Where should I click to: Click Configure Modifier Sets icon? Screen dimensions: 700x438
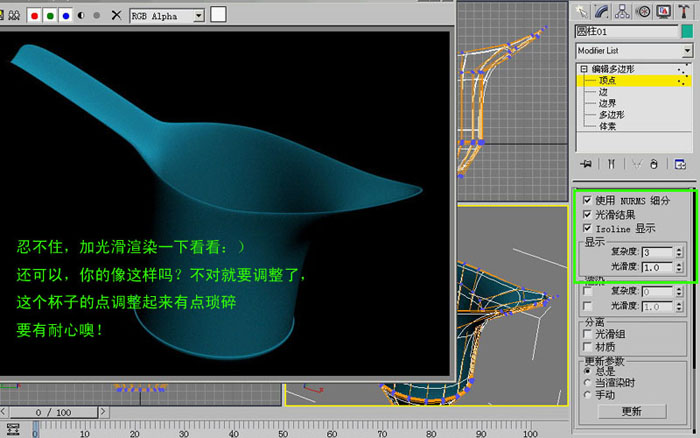click(x=680, y=164)
